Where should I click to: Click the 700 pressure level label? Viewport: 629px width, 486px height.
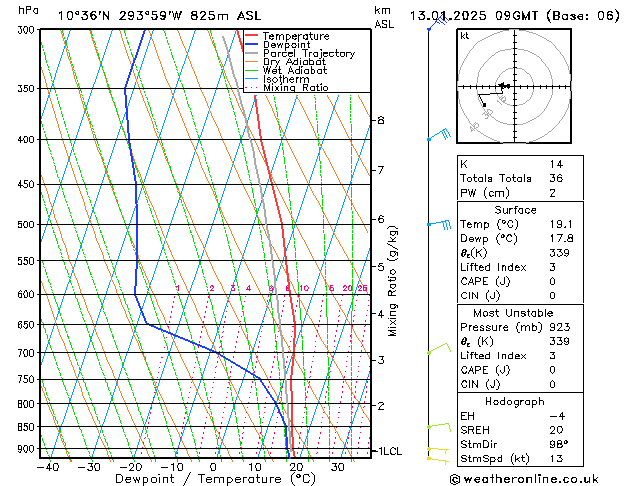pyautogui.click(x=28, y=353)
